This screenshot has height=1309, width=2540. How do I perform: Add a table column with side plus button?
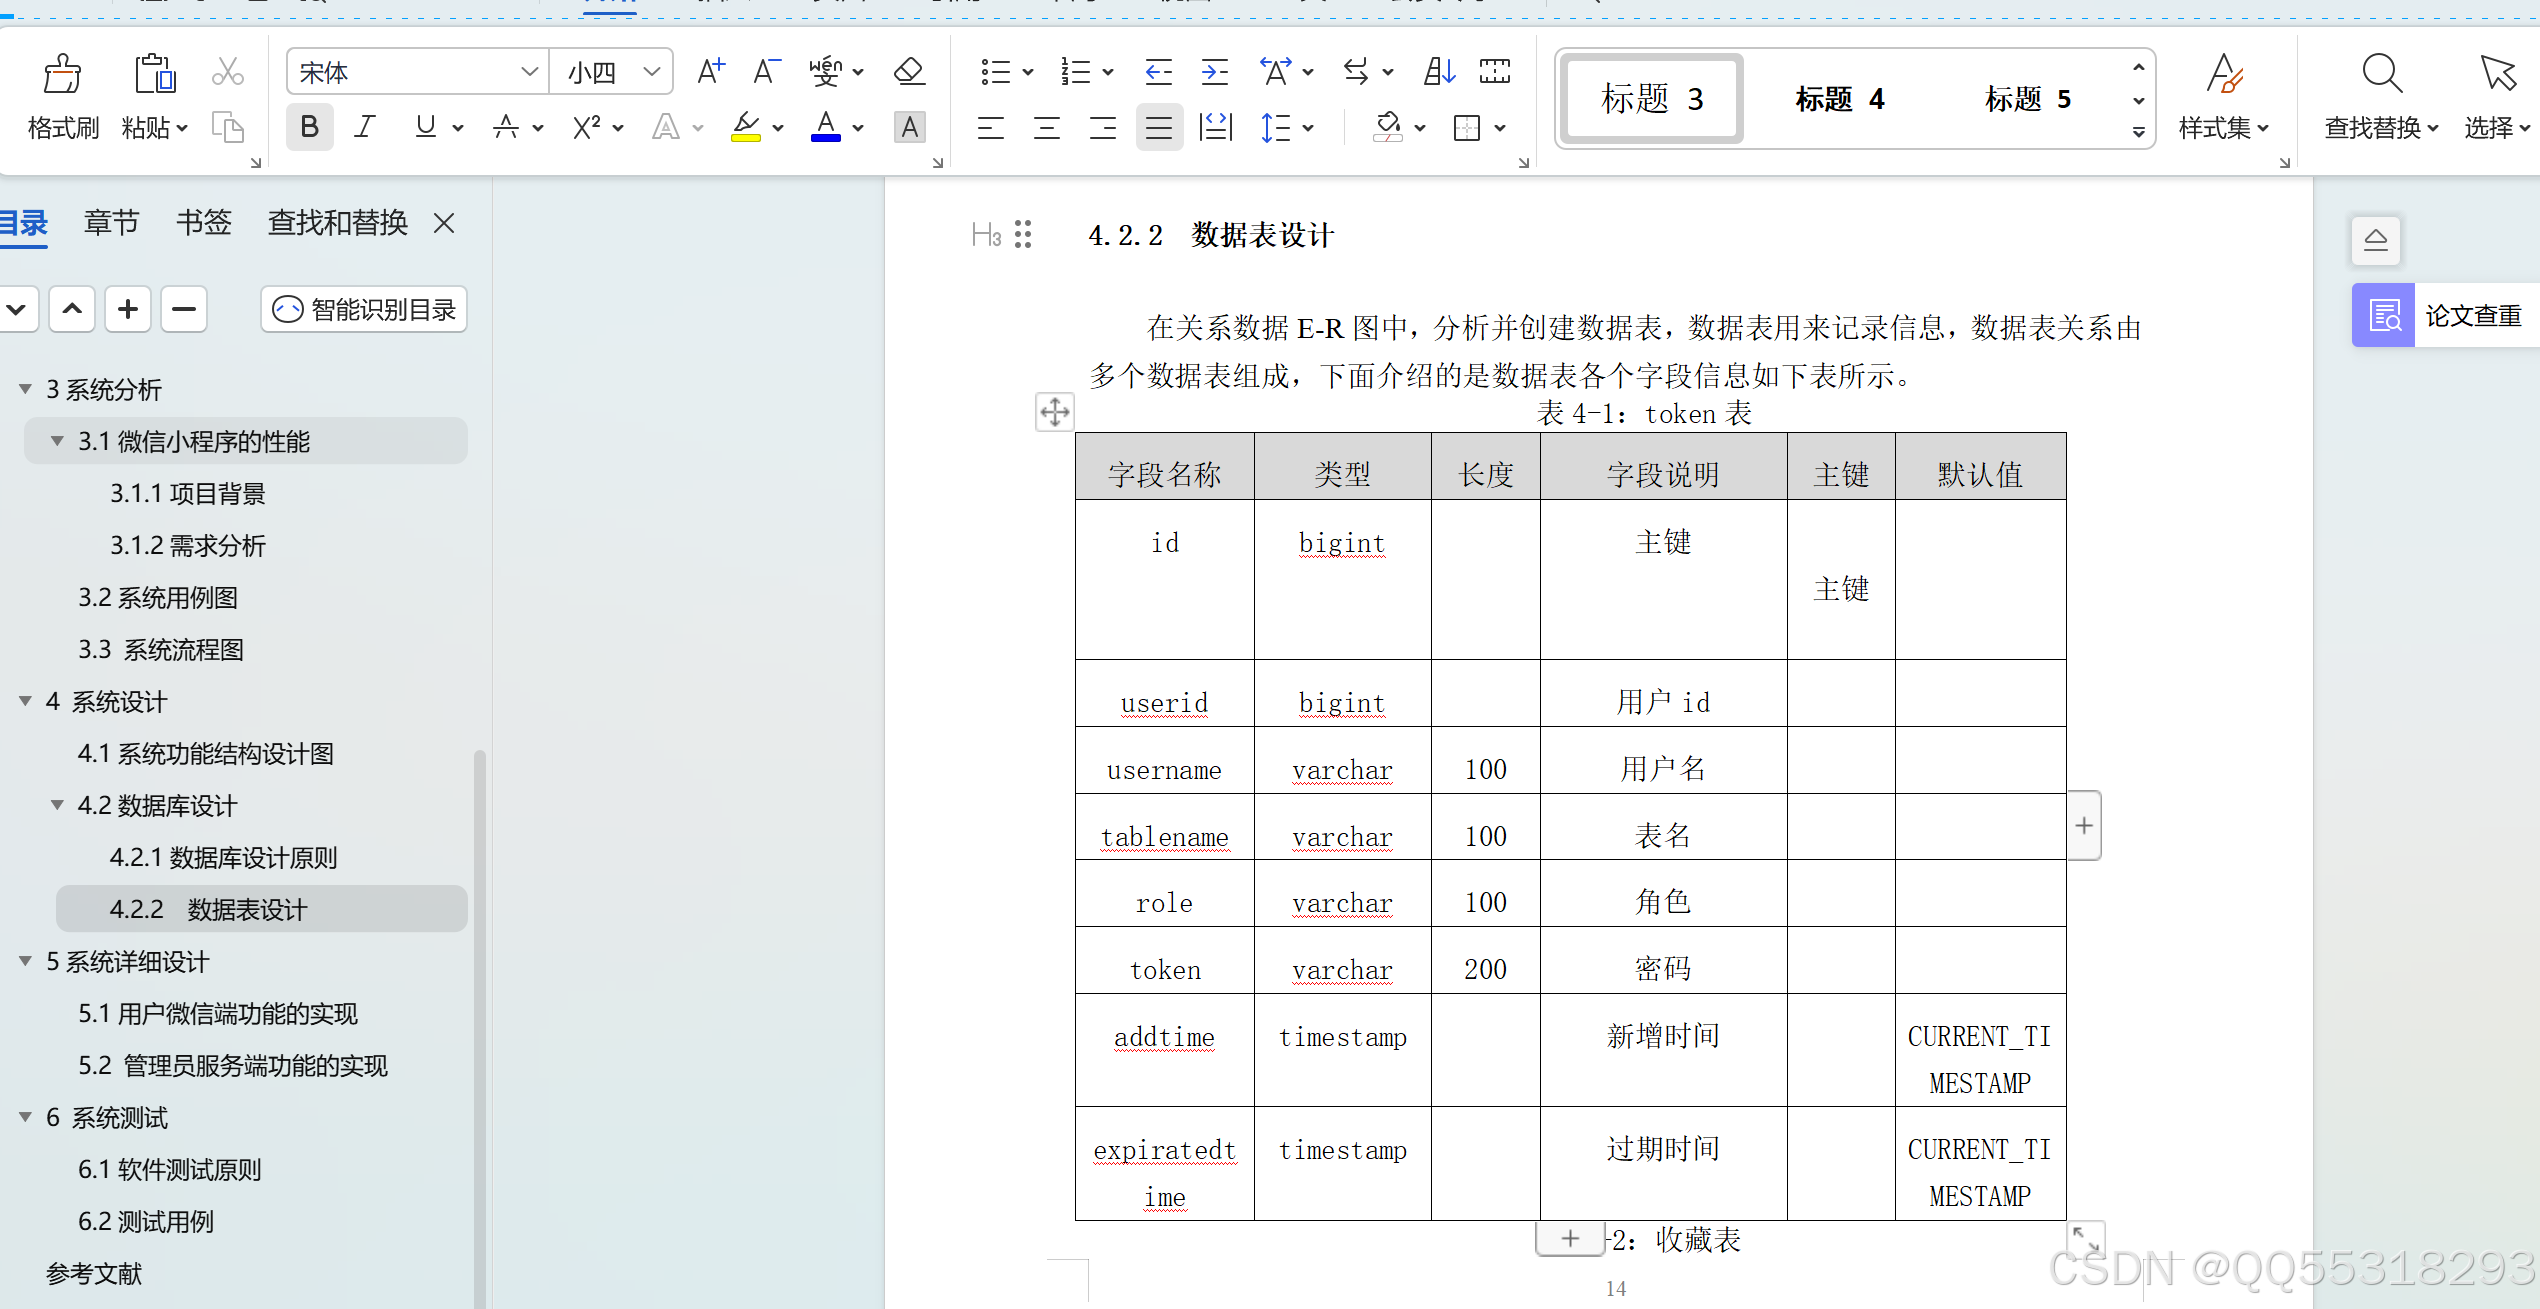pos(2084,825)
